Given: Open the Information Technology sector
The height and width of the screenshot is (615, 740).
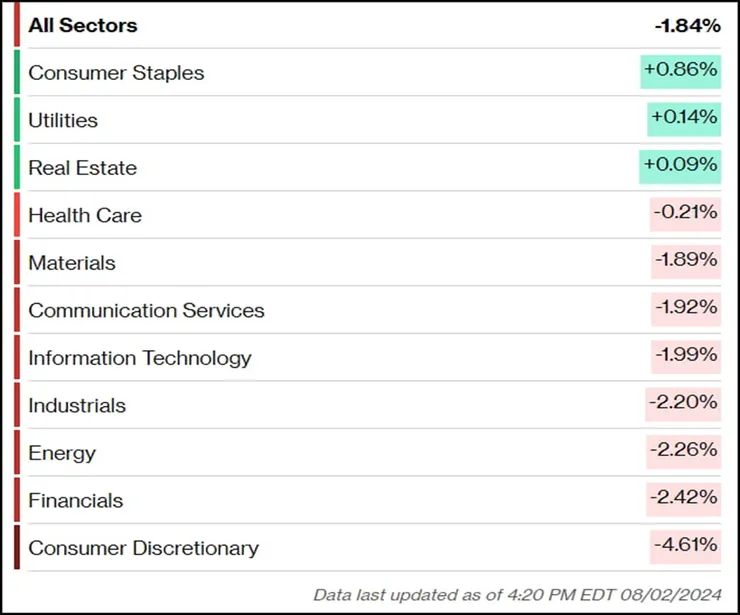Looking at the screenshot, I should click(140, 358).
